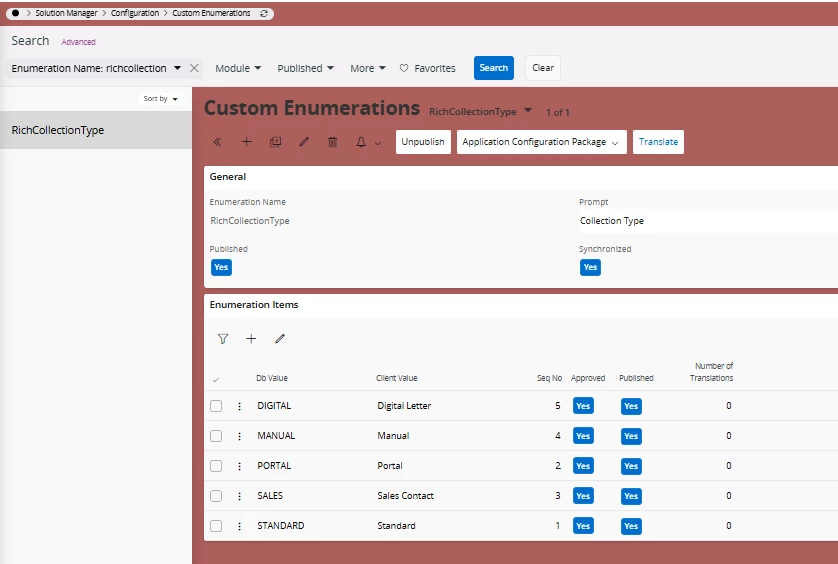
Task: Click the 'Manual' client value cell
Action: click(x=393, y=436)
